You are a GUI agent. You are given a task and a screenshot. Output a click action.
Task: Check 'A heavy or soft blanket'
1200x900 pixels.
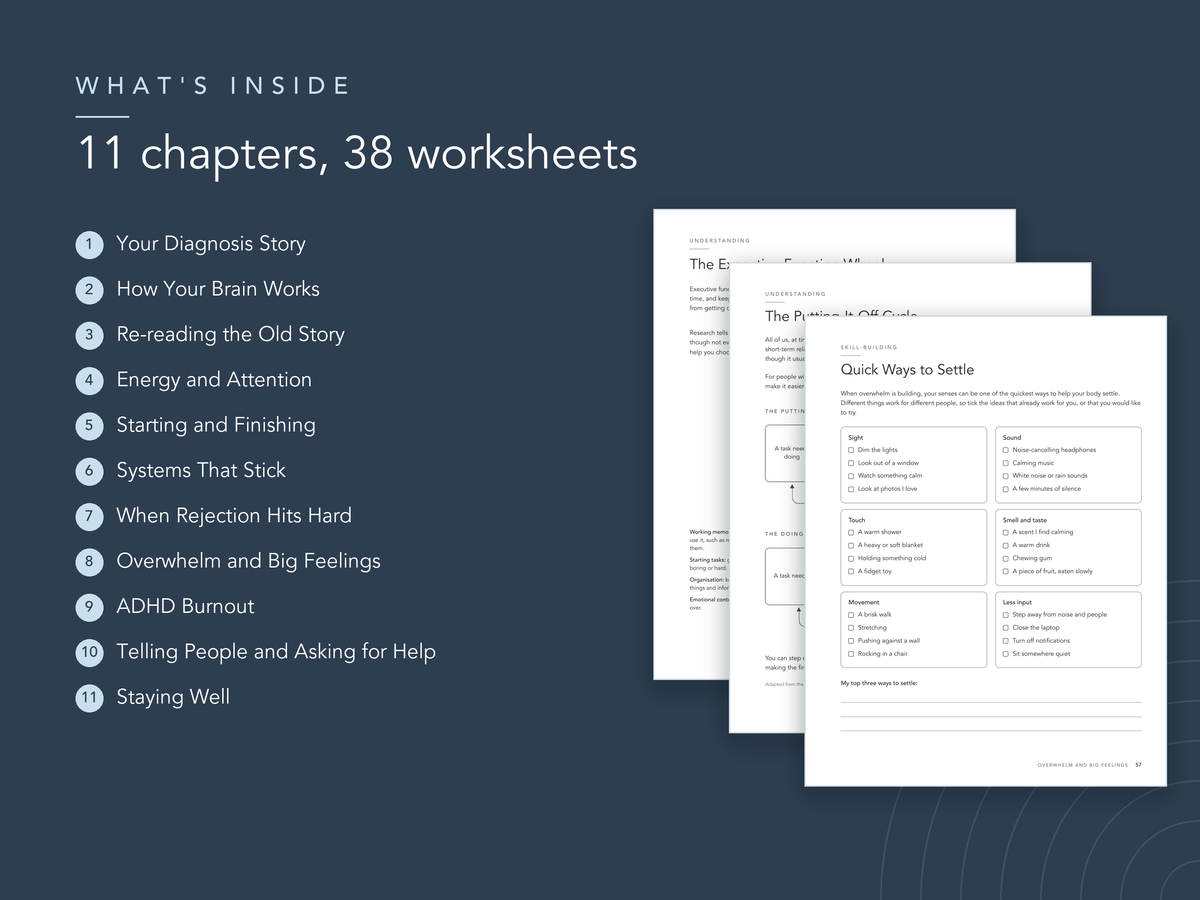click(x=851, y=545)
